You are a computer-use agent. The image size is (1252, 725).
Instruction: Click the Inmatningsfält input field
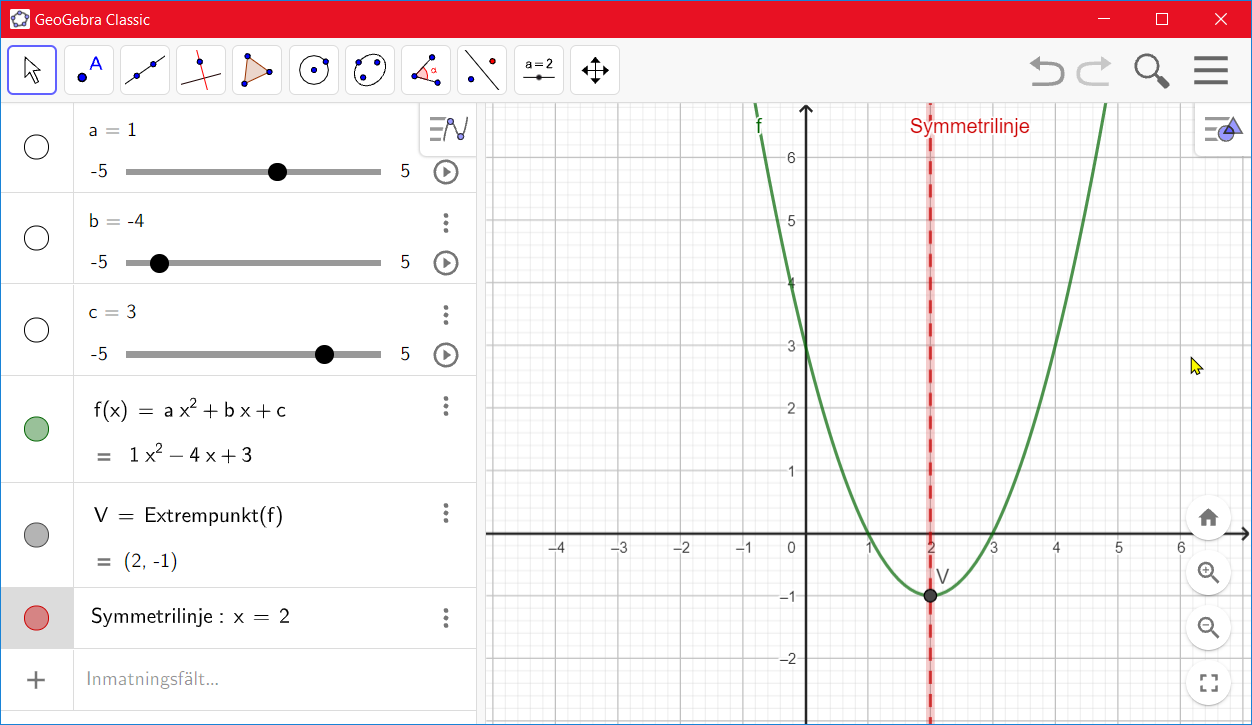pos(270,680)
